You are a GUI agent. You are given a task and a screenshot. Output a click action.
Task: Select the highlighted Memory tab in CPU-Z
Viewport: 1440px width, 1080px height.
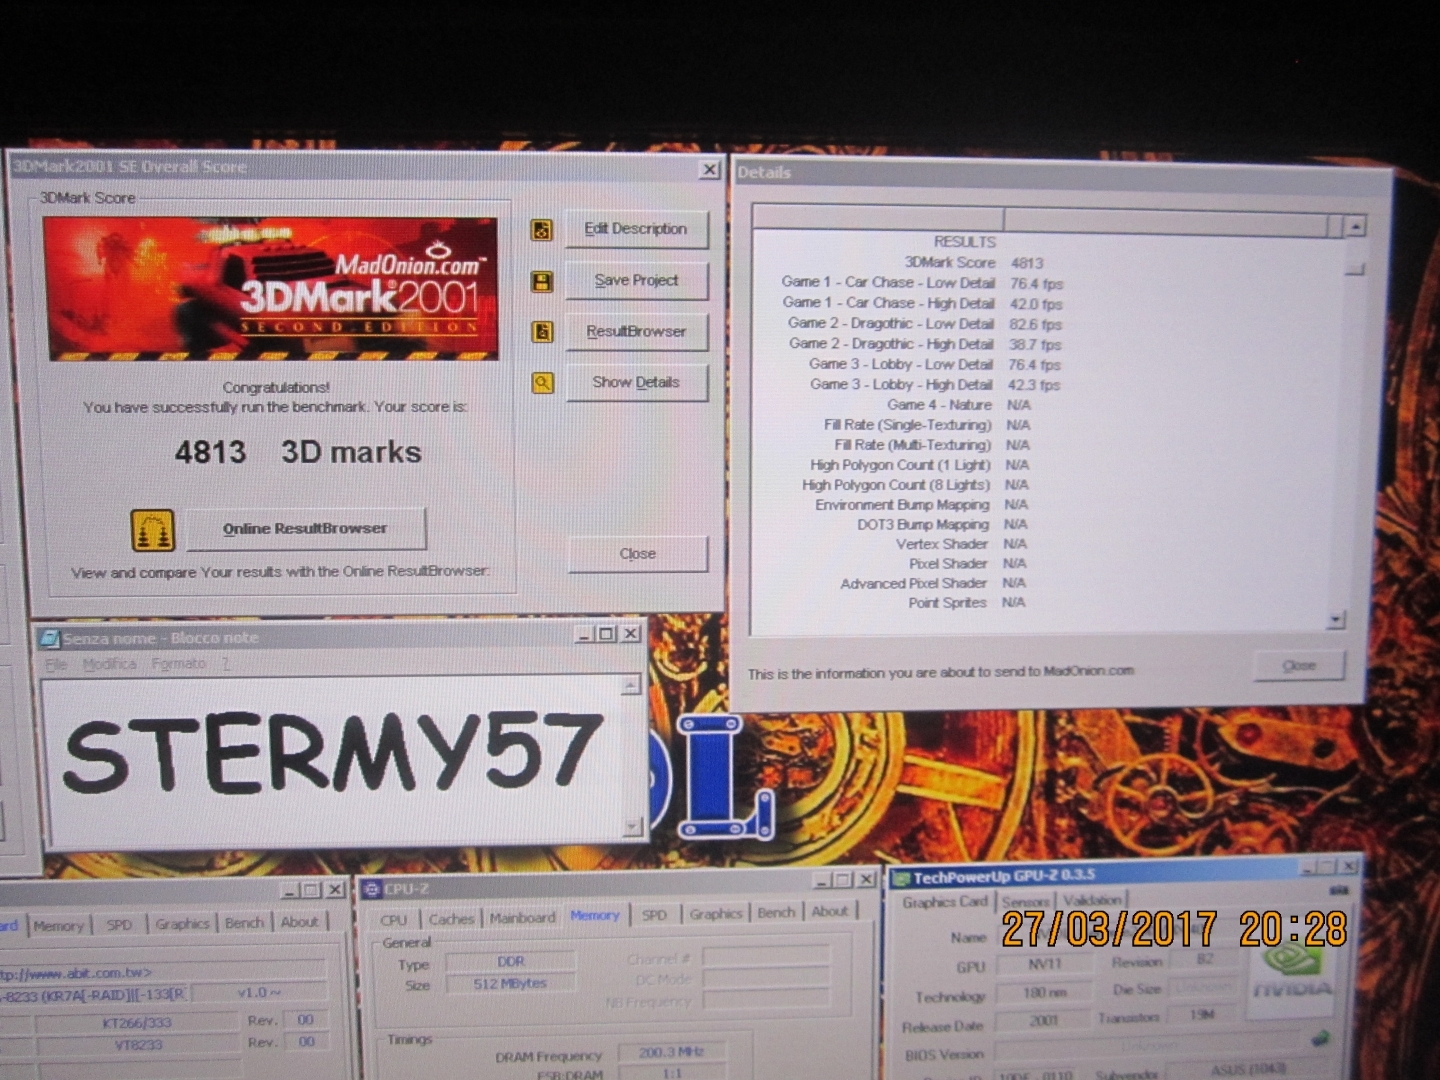point(594,915)
